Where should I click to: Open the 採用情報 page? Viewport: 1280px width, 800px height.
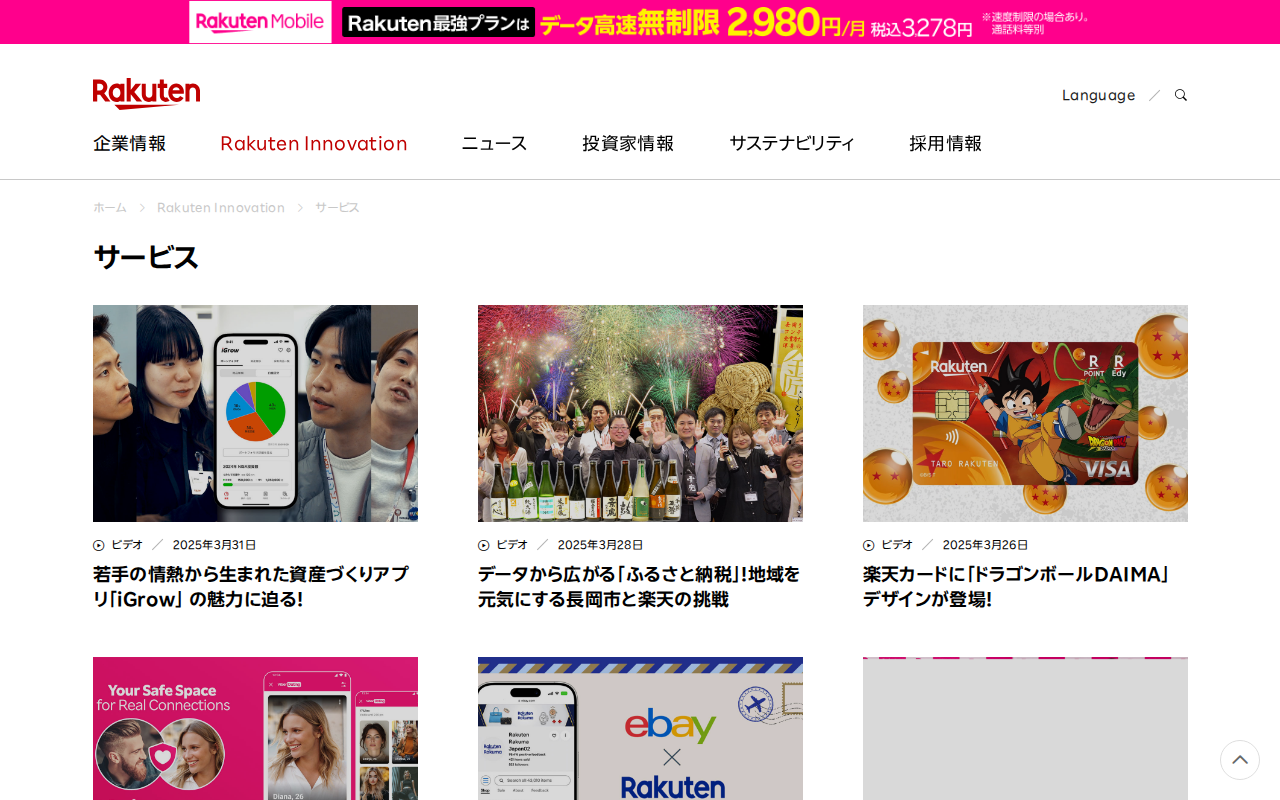click(945, 142)
